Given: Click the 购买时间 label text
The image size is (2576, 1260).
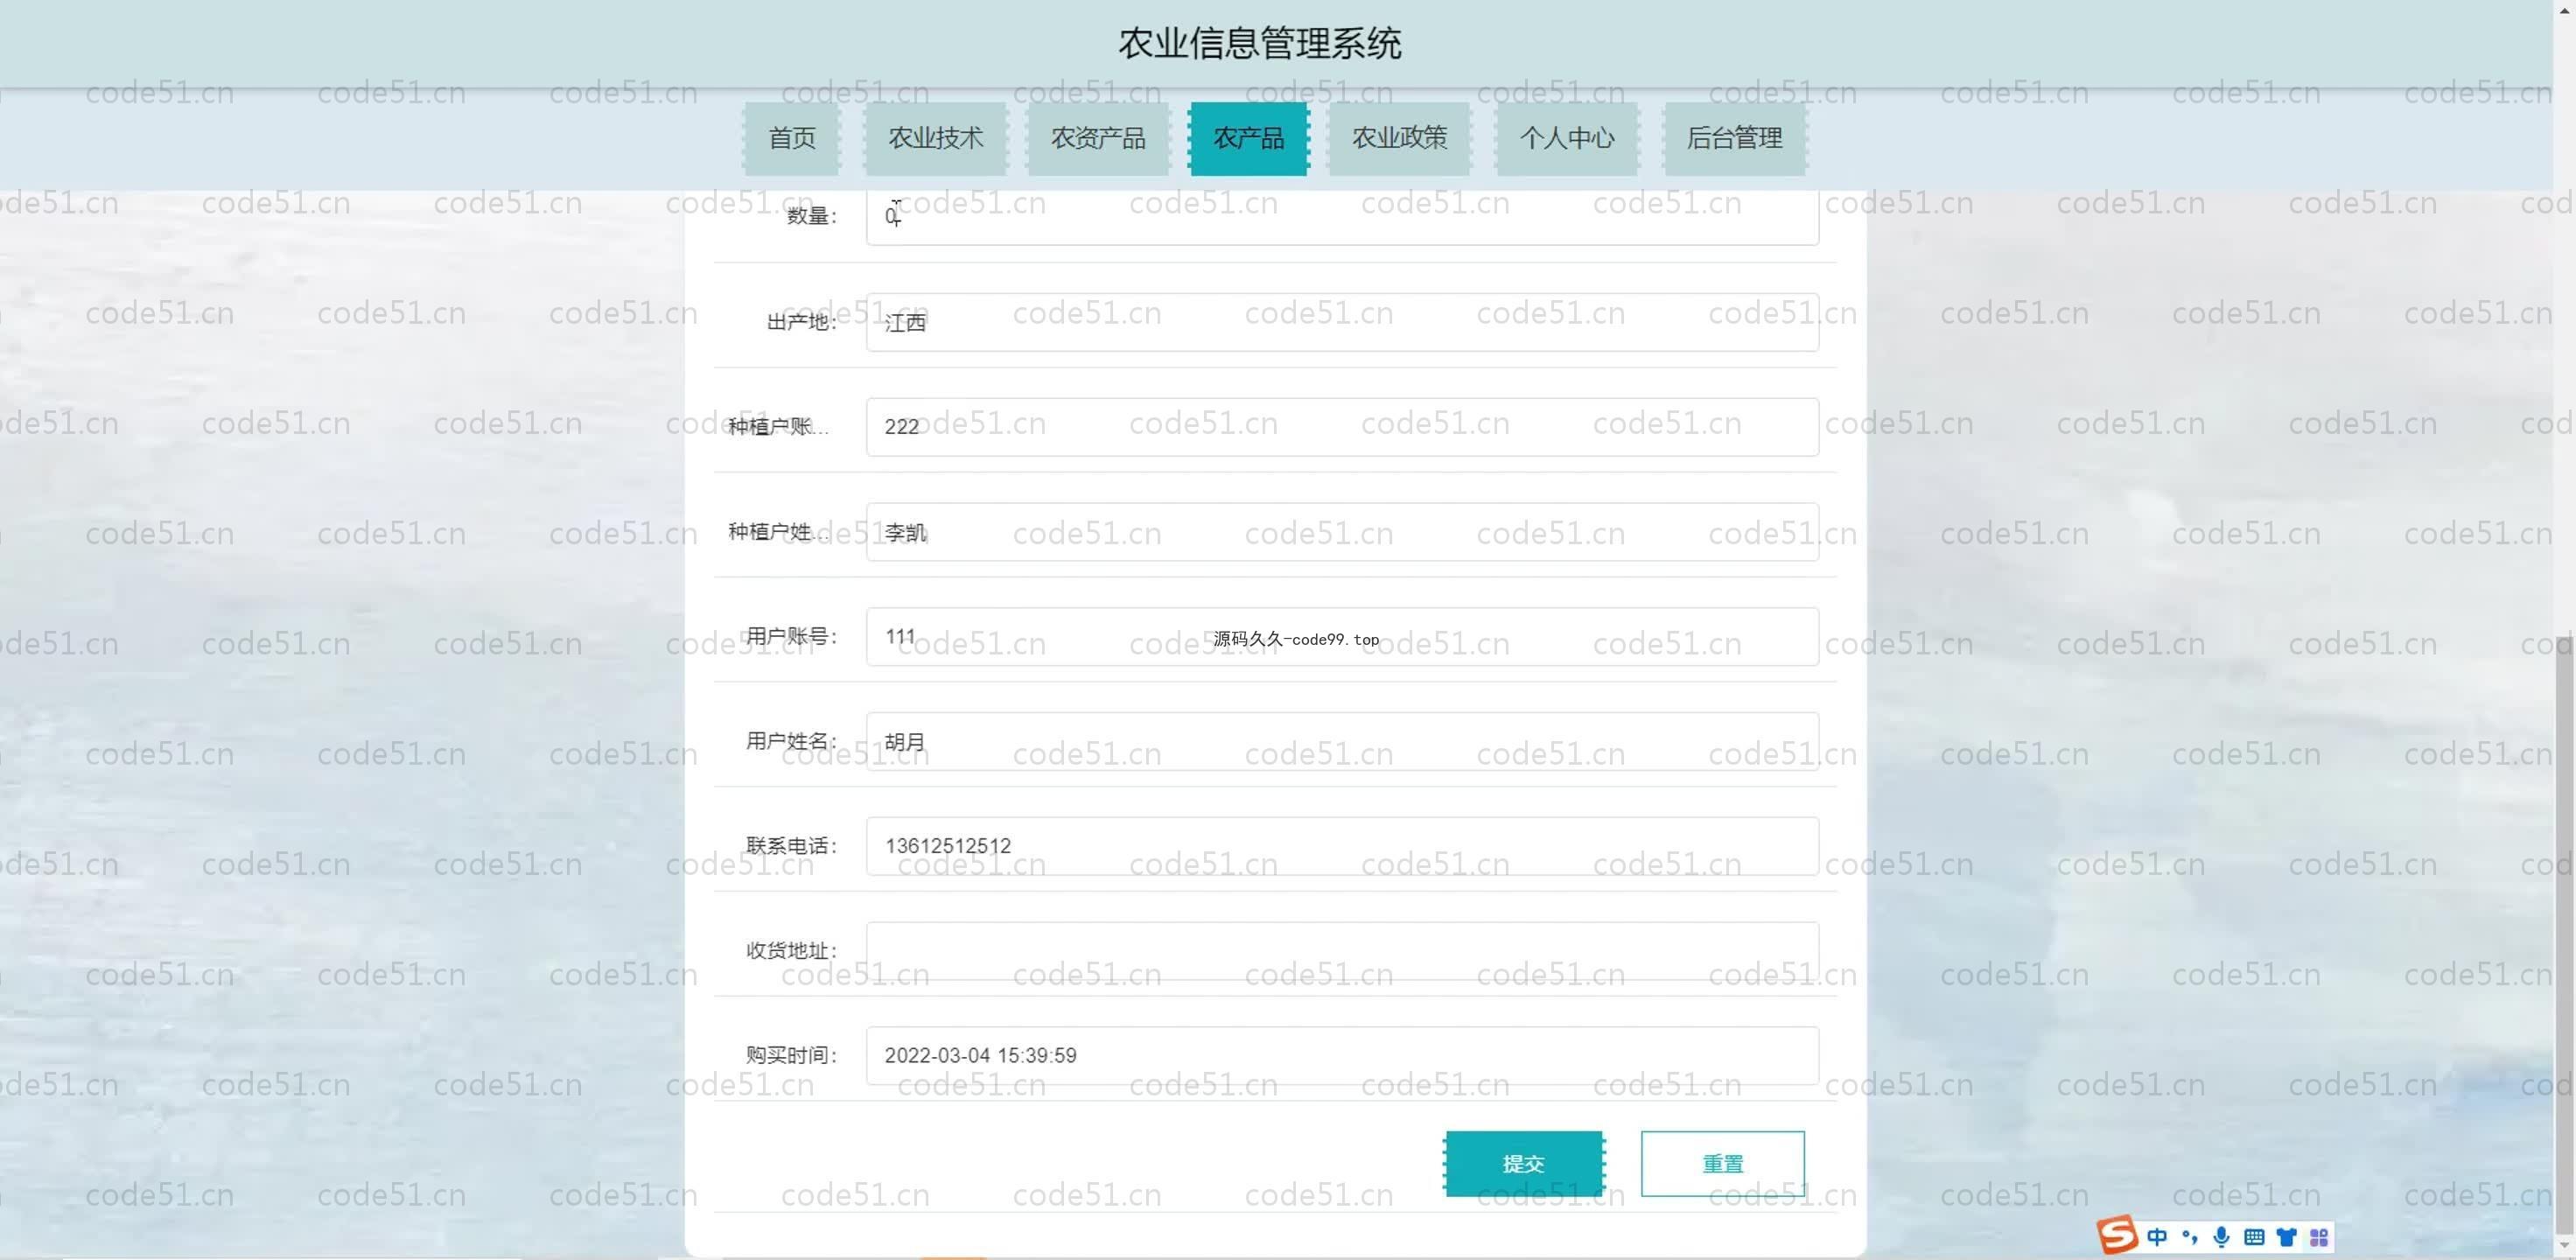Looking at the screenshot, I should click(791, 1056).
